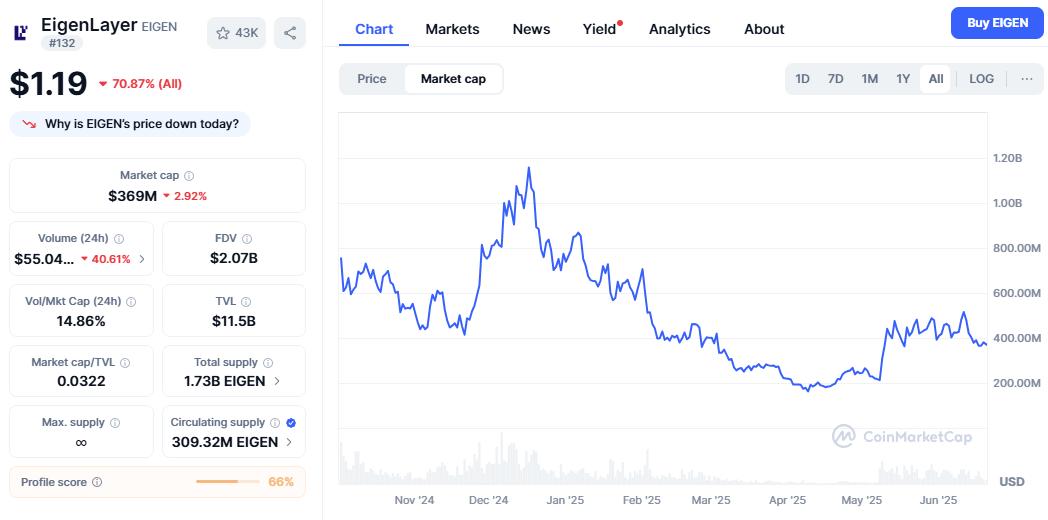
Task: Click the FDV info icon
Action: (x=247, y=239)
